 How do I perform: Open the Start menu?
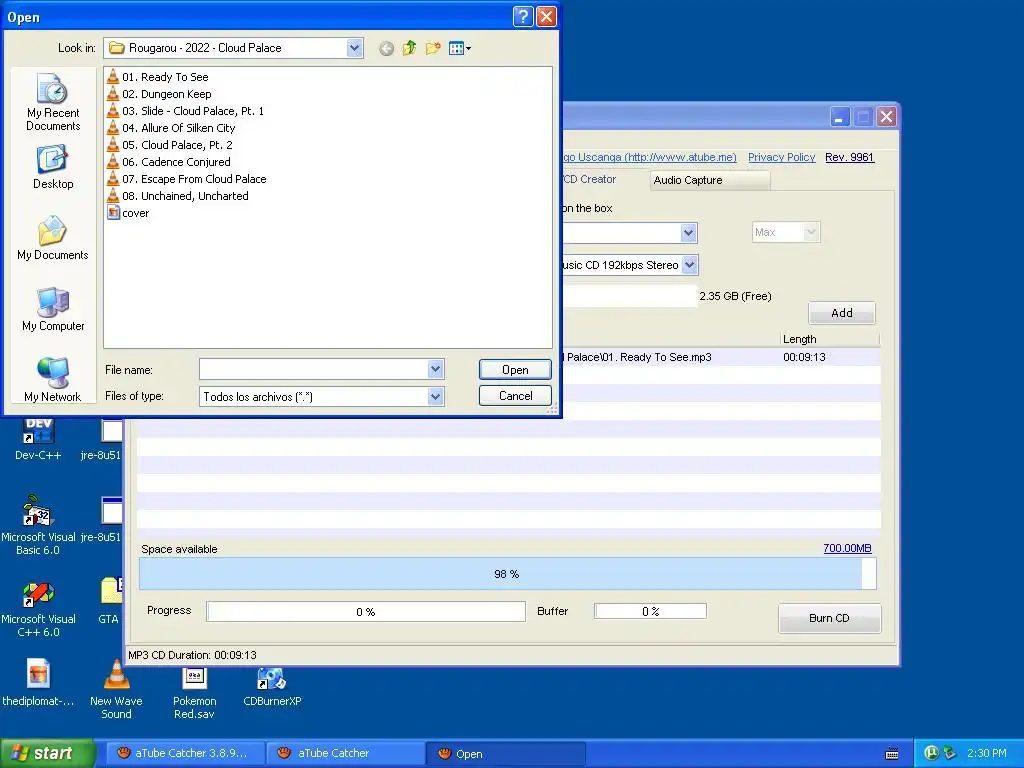tap(47, 753)
